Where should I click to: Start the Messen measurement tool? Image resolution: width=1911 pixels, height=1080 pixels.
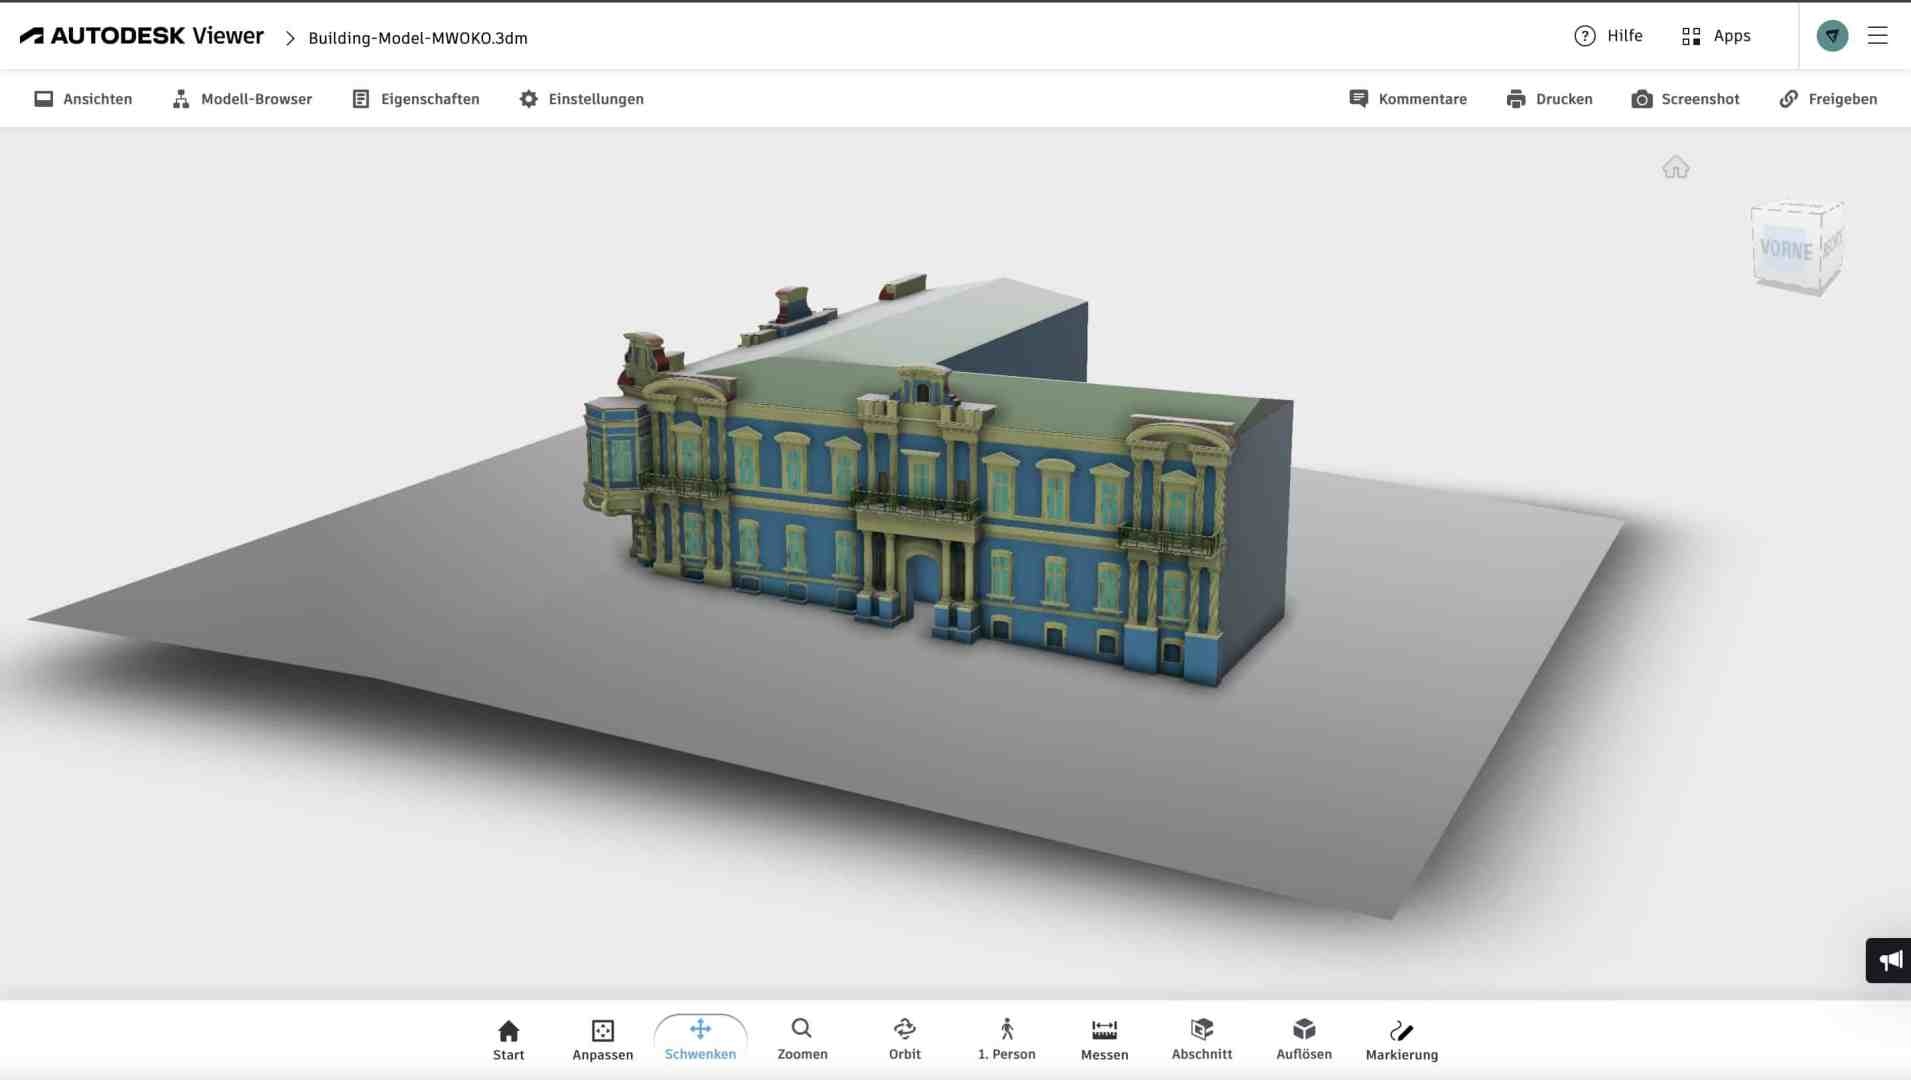[x=1104, y=1038]
